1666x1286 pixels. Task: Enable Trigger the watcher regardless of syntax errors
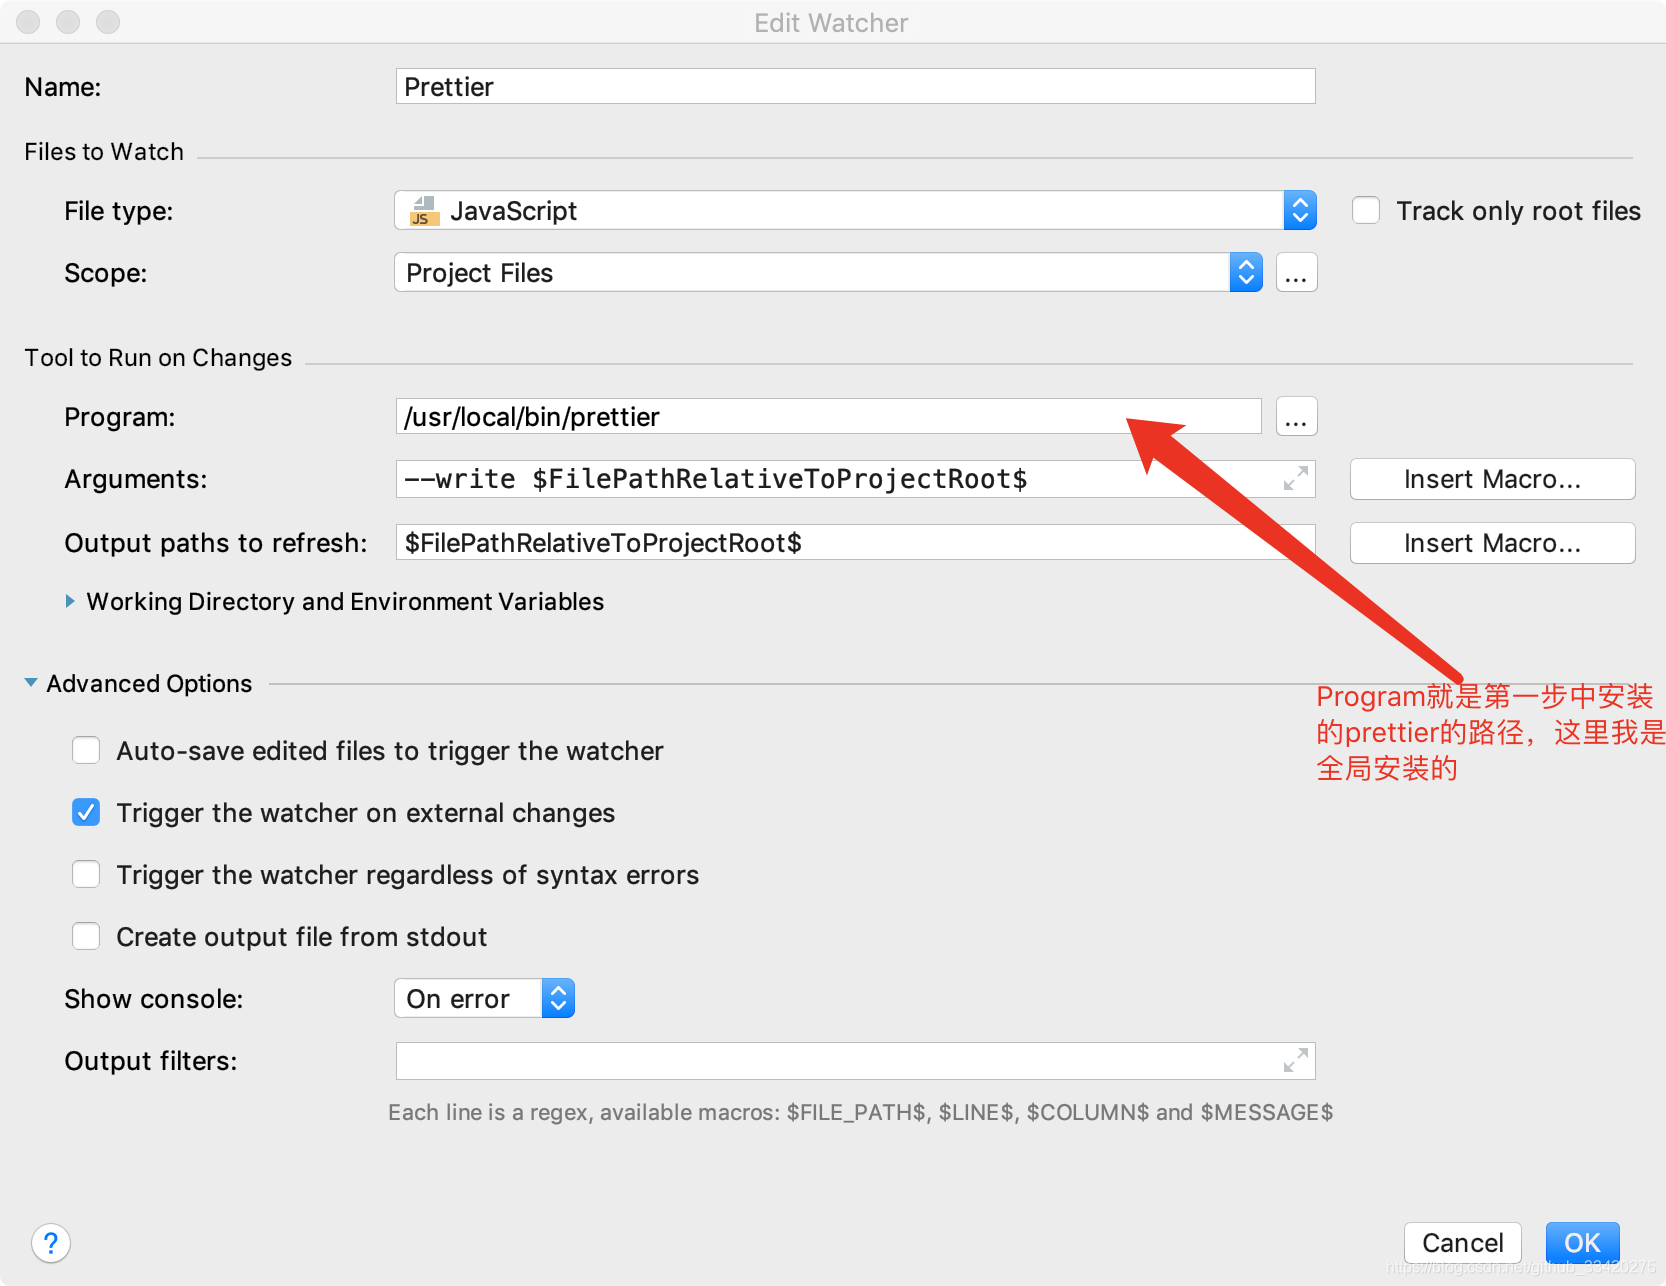click(86, 874)
